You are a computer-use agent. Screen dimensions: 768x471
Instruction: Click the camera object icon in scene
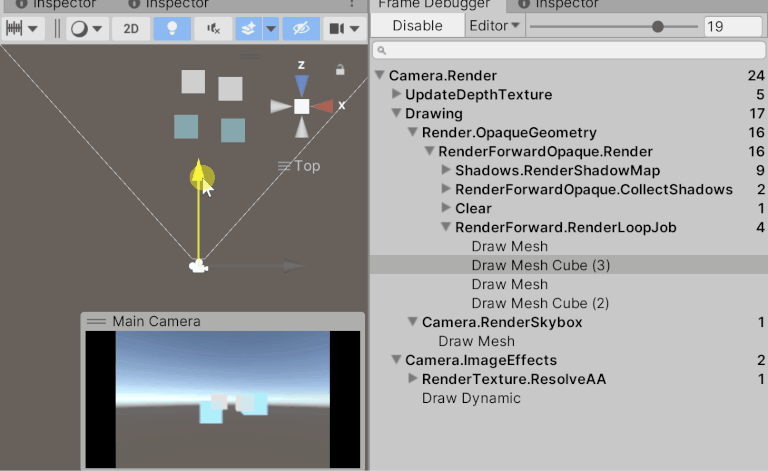[x=199, y=266]
